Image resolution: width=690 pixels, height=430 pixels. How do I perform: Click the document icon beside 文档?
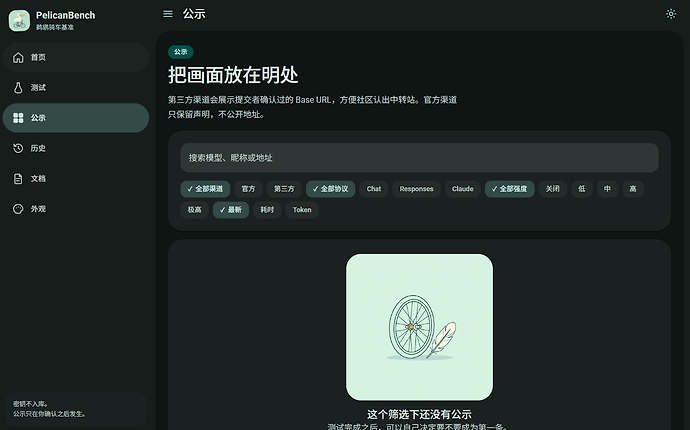tap(18, 179)
